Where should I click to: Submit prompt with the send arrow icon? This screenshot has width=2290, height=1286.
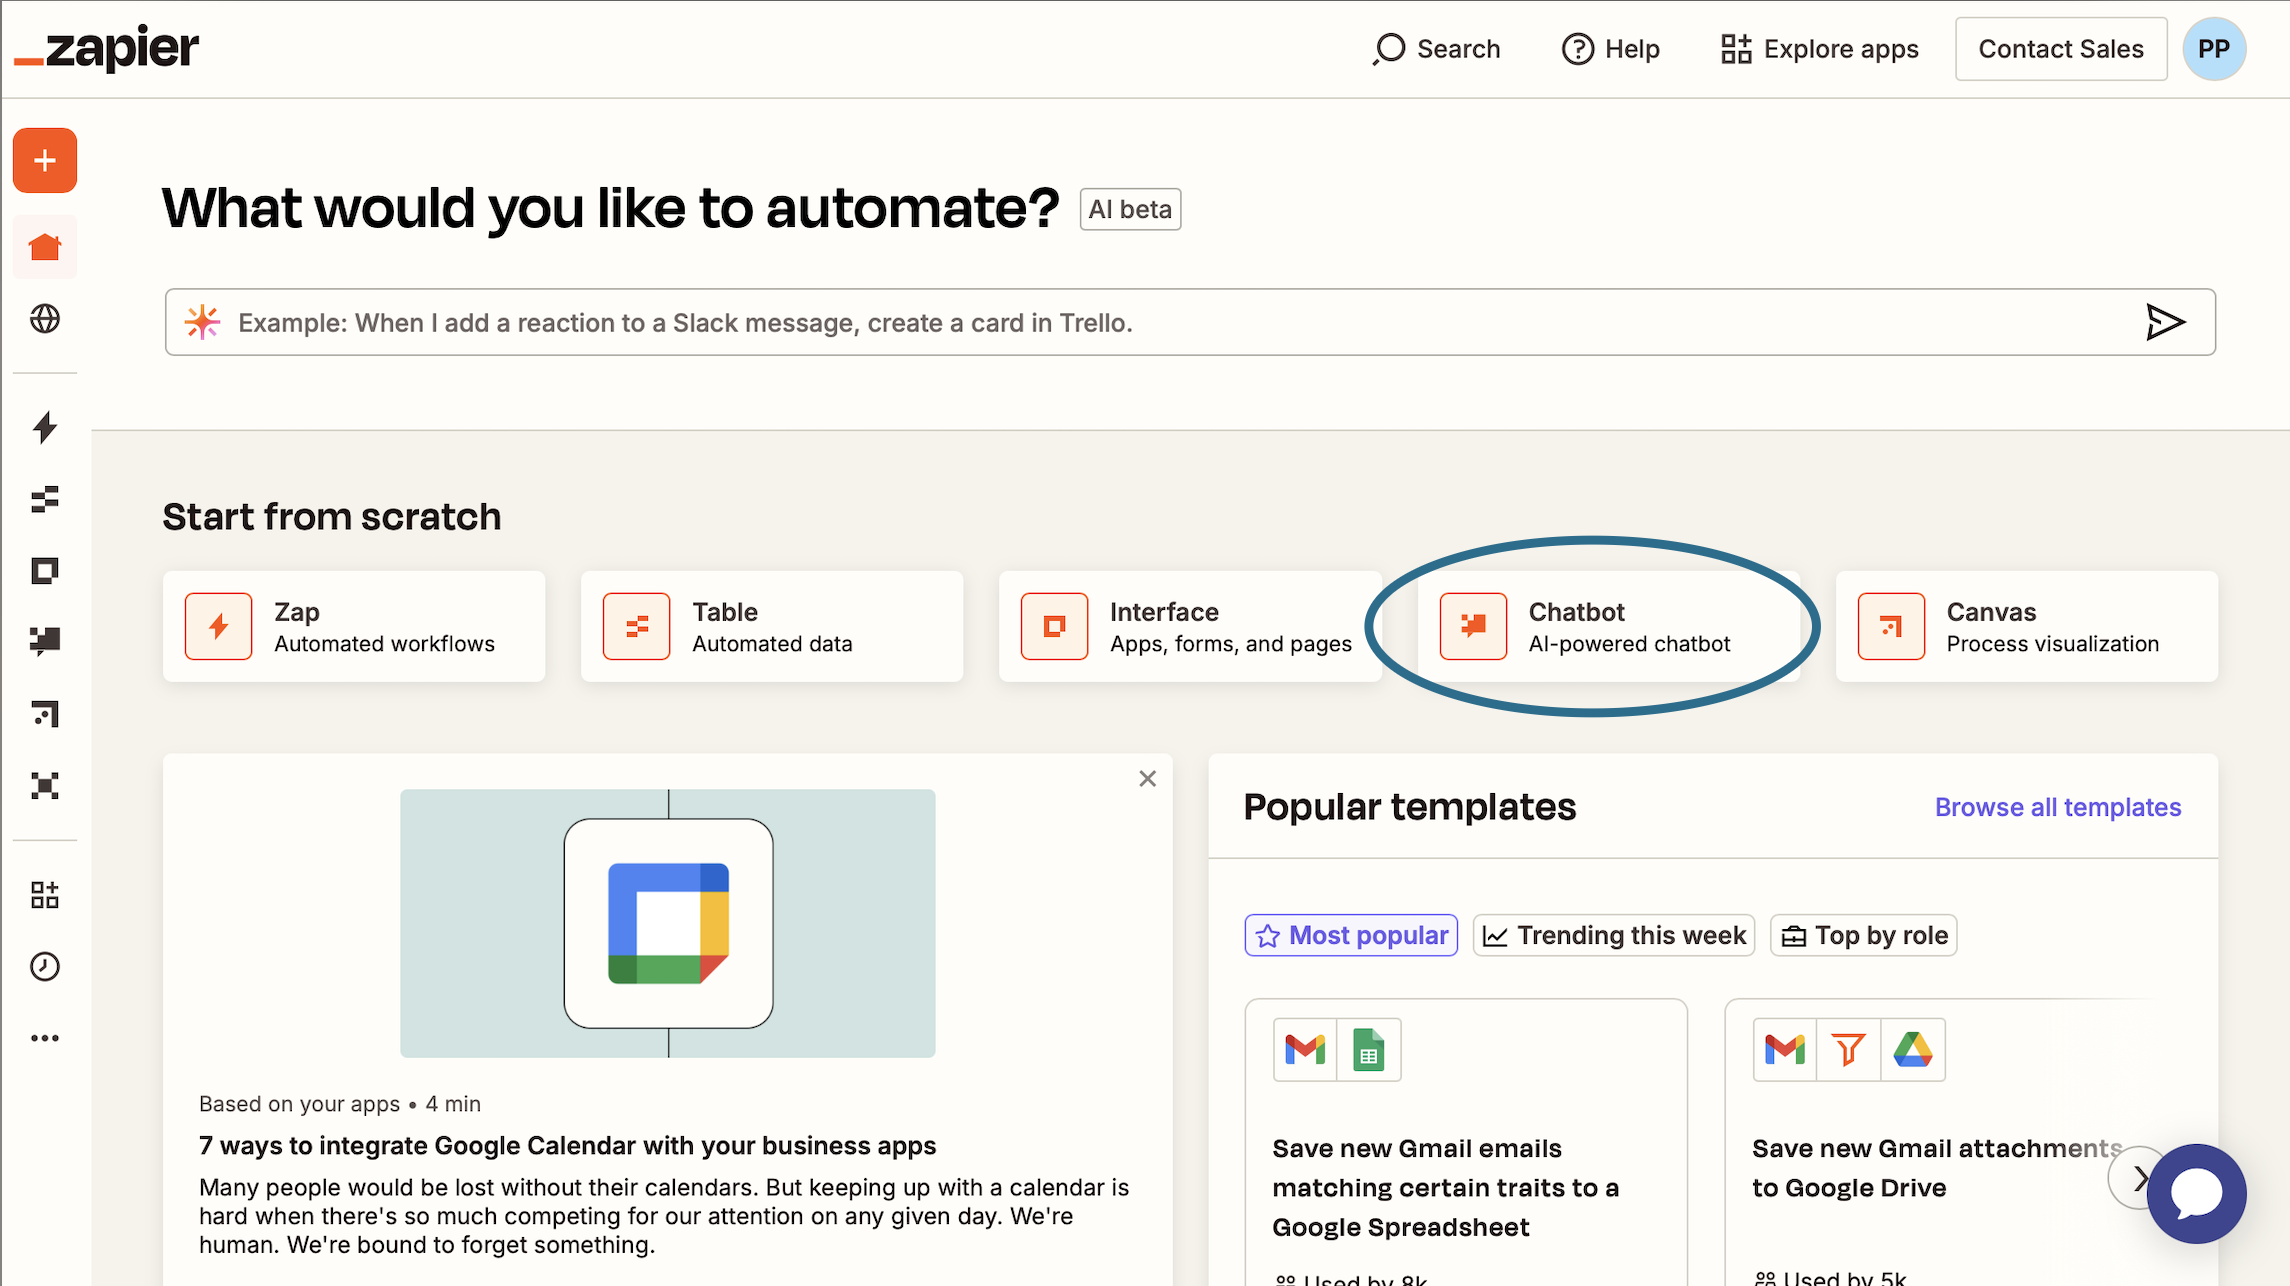click(x=2165, y=322)
